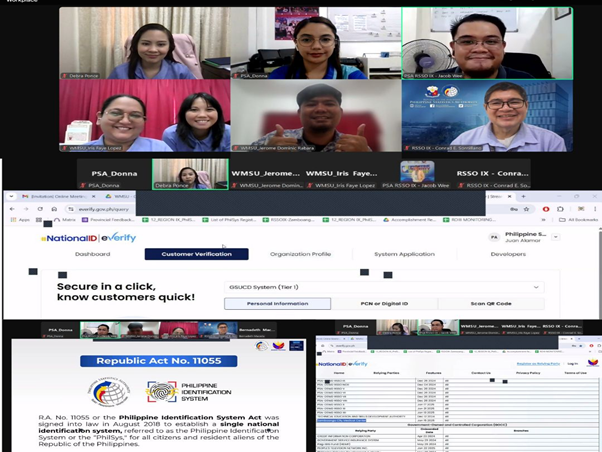Click the vertical scrollbar of the eVerify page
Viewport: 602px width, 452px height.
pyautogui.click(x=600, y=273)
